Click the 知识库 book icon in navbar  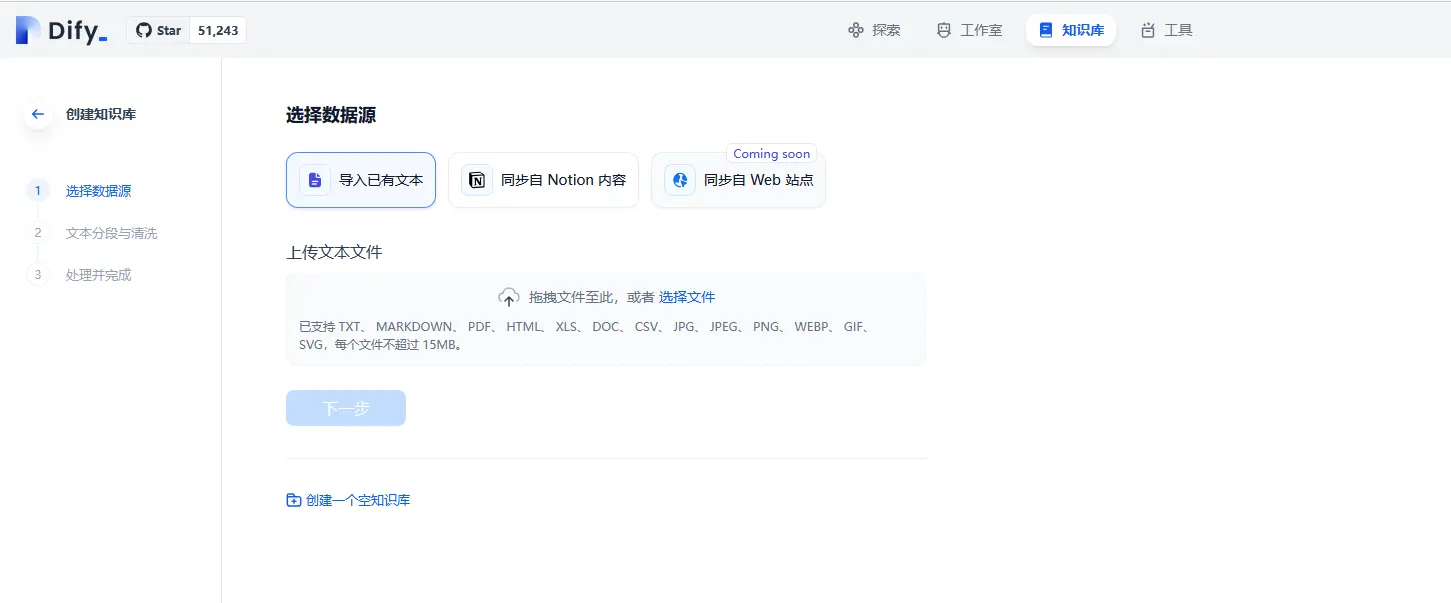(1046, 30)
